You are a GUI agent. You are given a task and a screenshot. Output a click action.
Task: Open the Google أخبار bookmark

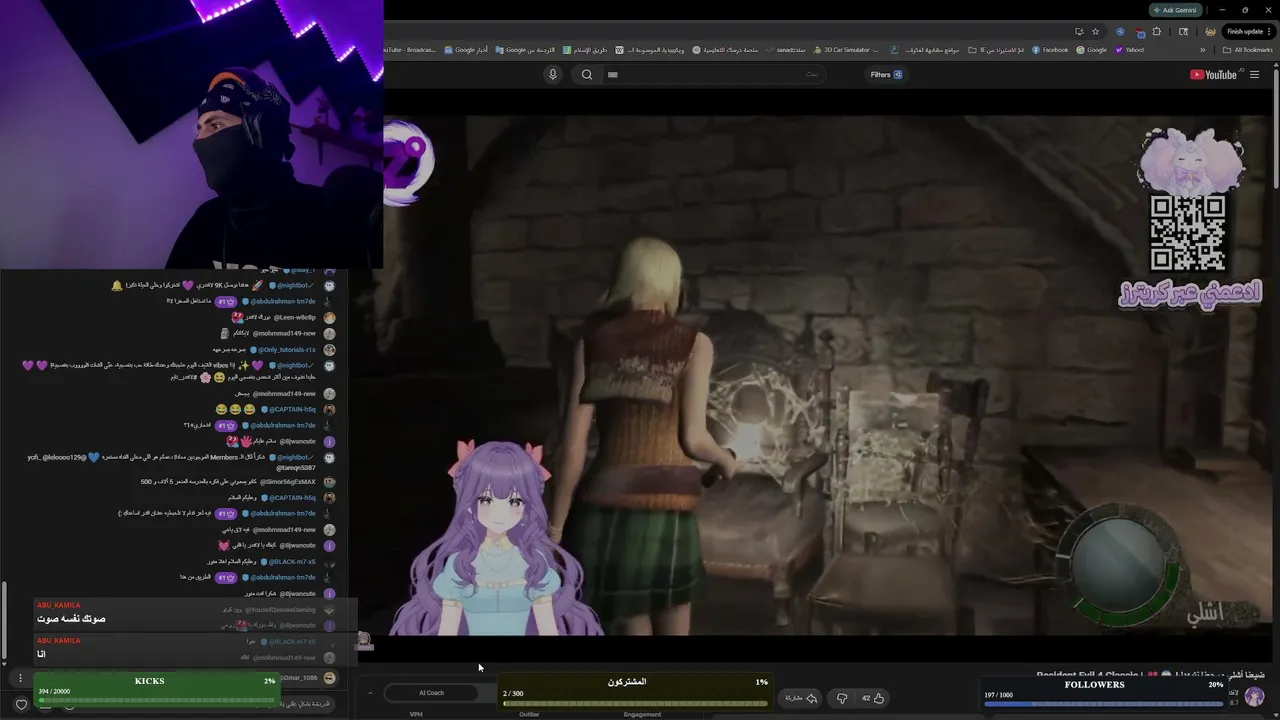pos(467,50)
